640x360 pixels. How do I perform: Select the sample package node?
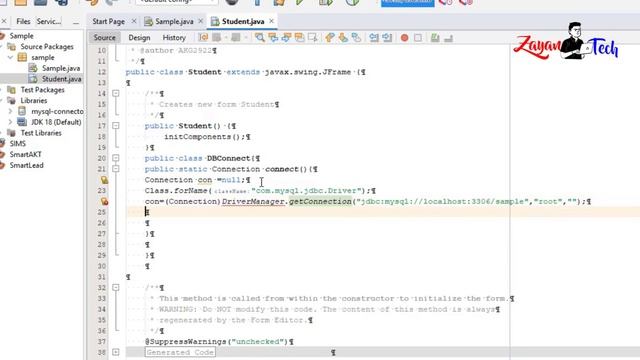[42, 58]
